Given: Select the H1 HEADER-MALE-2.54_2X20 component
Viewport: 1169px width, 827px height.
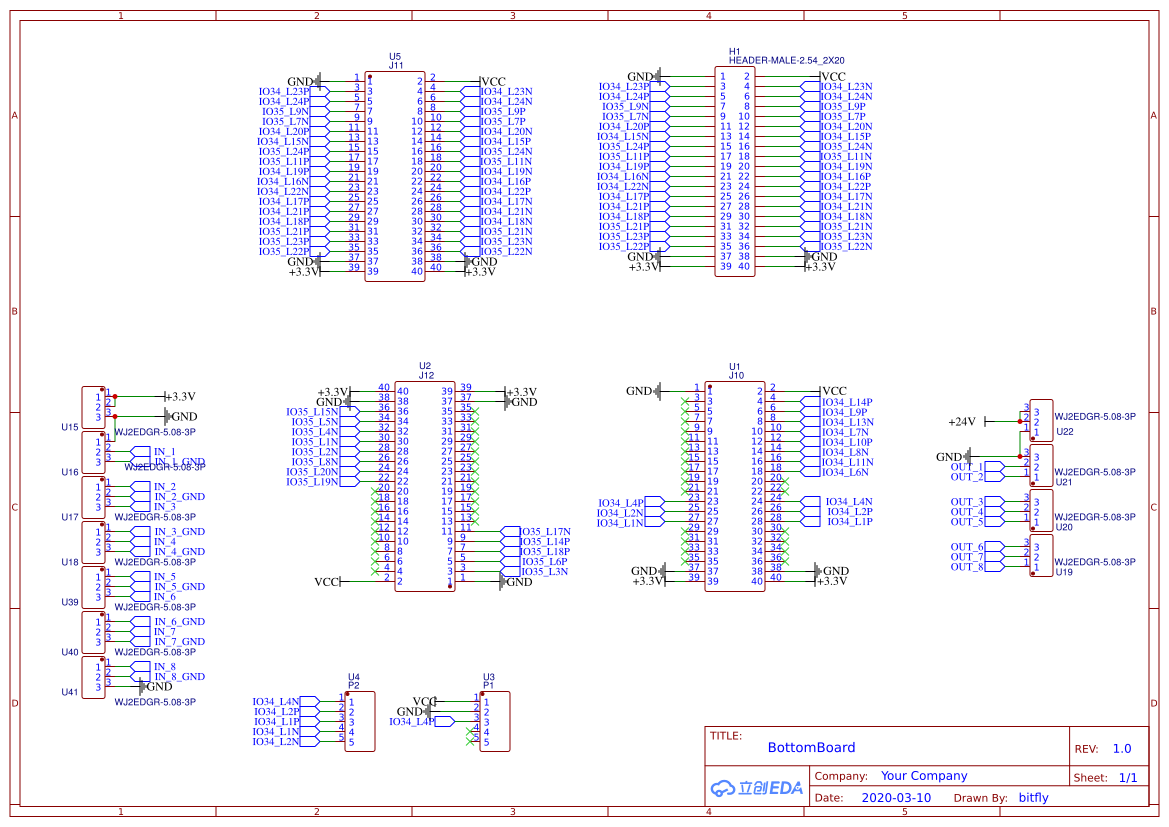Looking at the screenshot, I should (734, 171).
